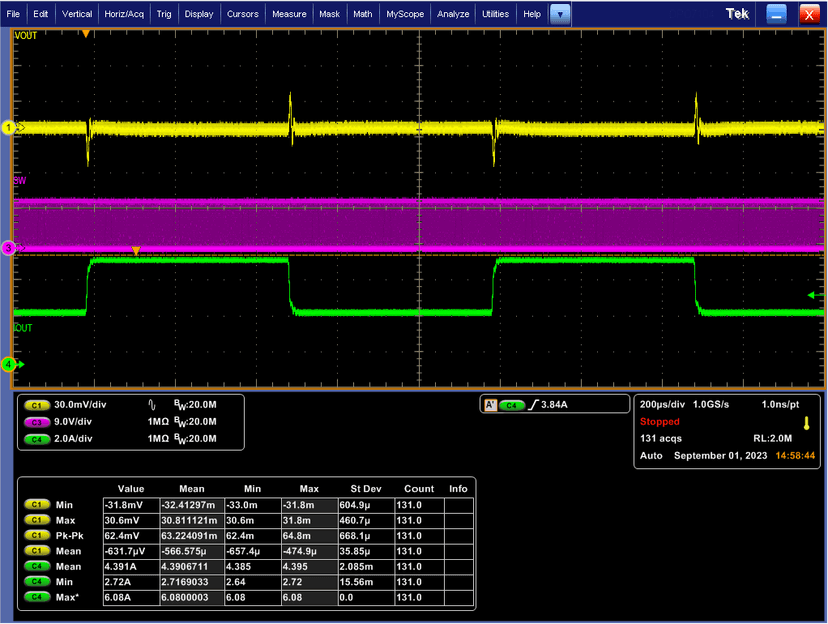828x624 pixels.
Task: Select the channel 3 ground reference marker
Action: click(9, 248)
